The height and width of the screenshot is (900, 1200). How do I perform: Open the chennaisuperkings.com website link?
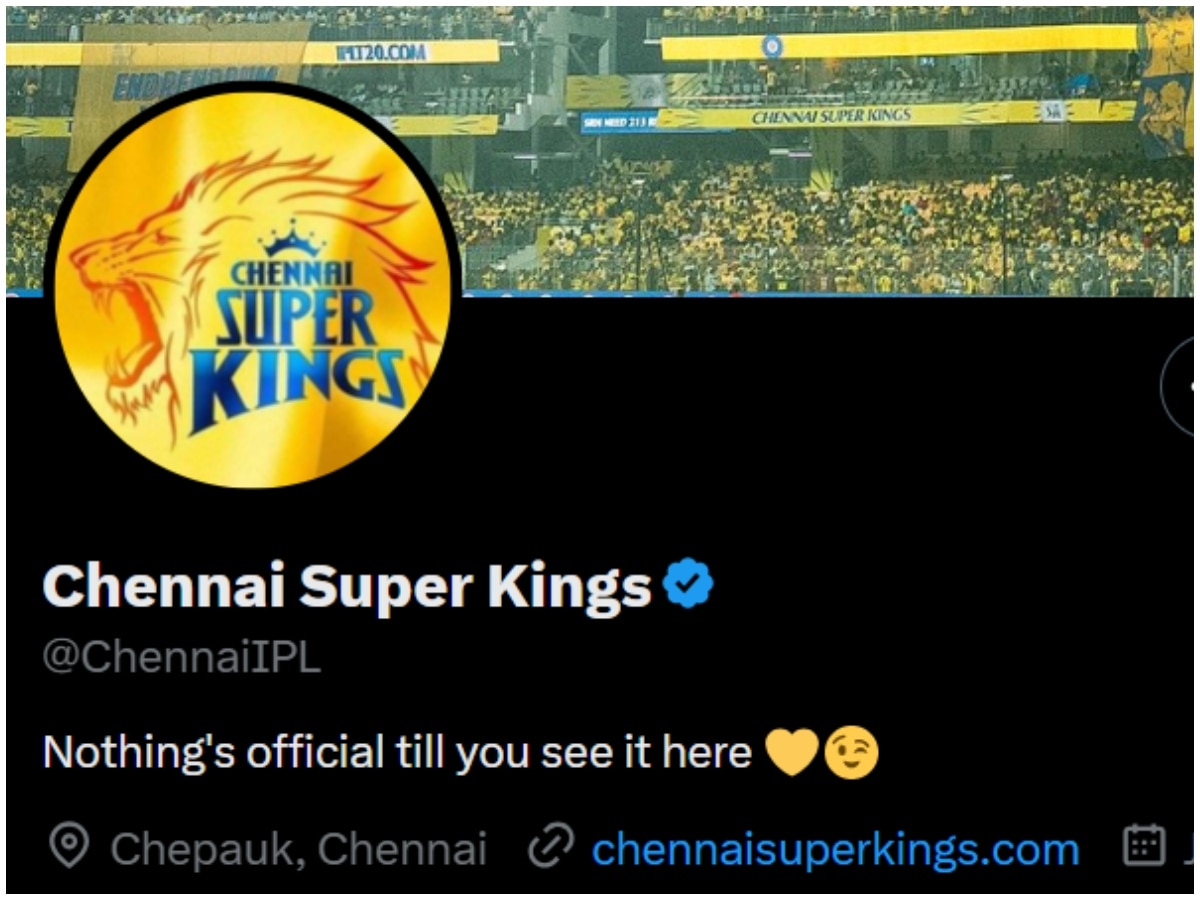pos(835,849)
